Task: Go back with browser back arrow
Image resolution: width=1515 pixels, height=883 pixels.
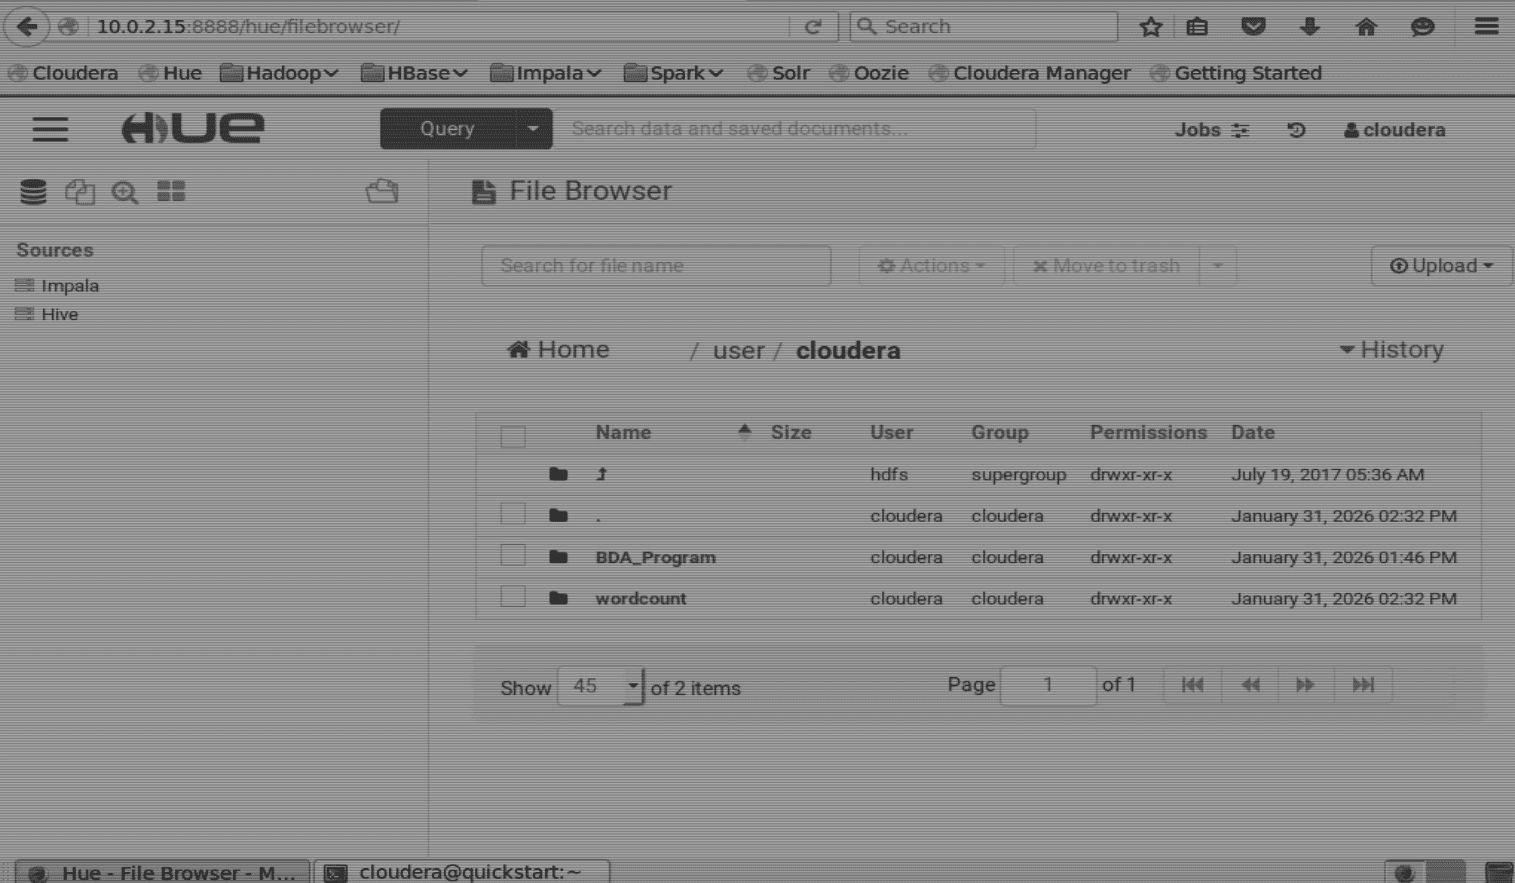Action: (27, 26)
